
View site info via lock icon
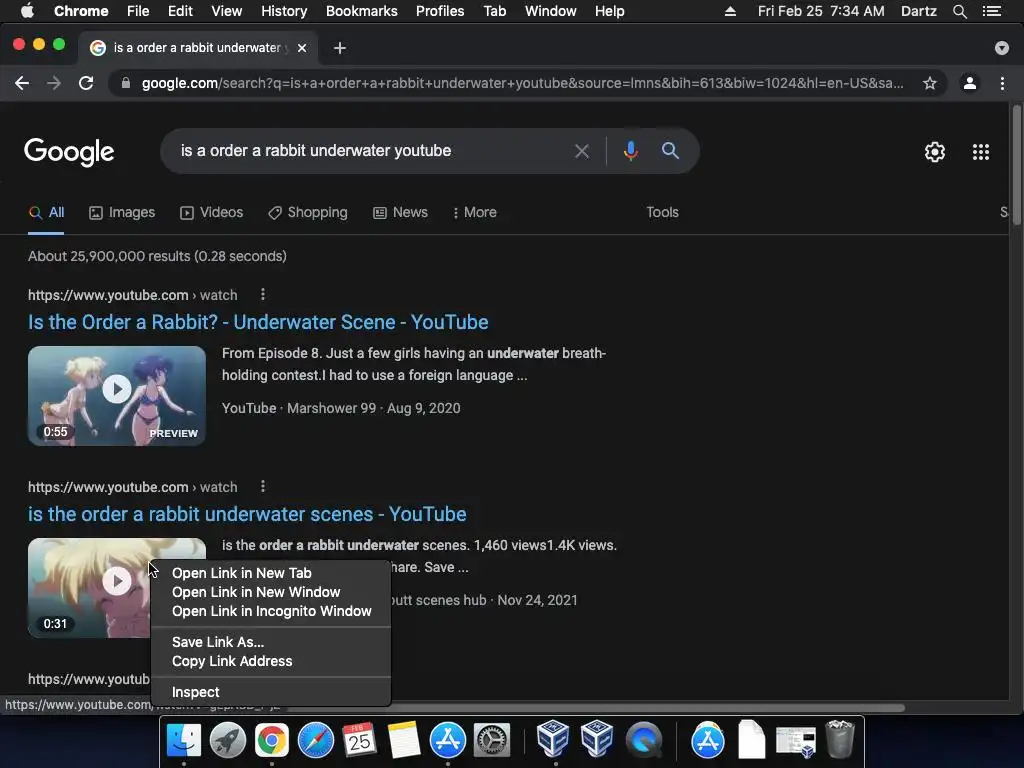pyautogui.click(x=126, y=83)
